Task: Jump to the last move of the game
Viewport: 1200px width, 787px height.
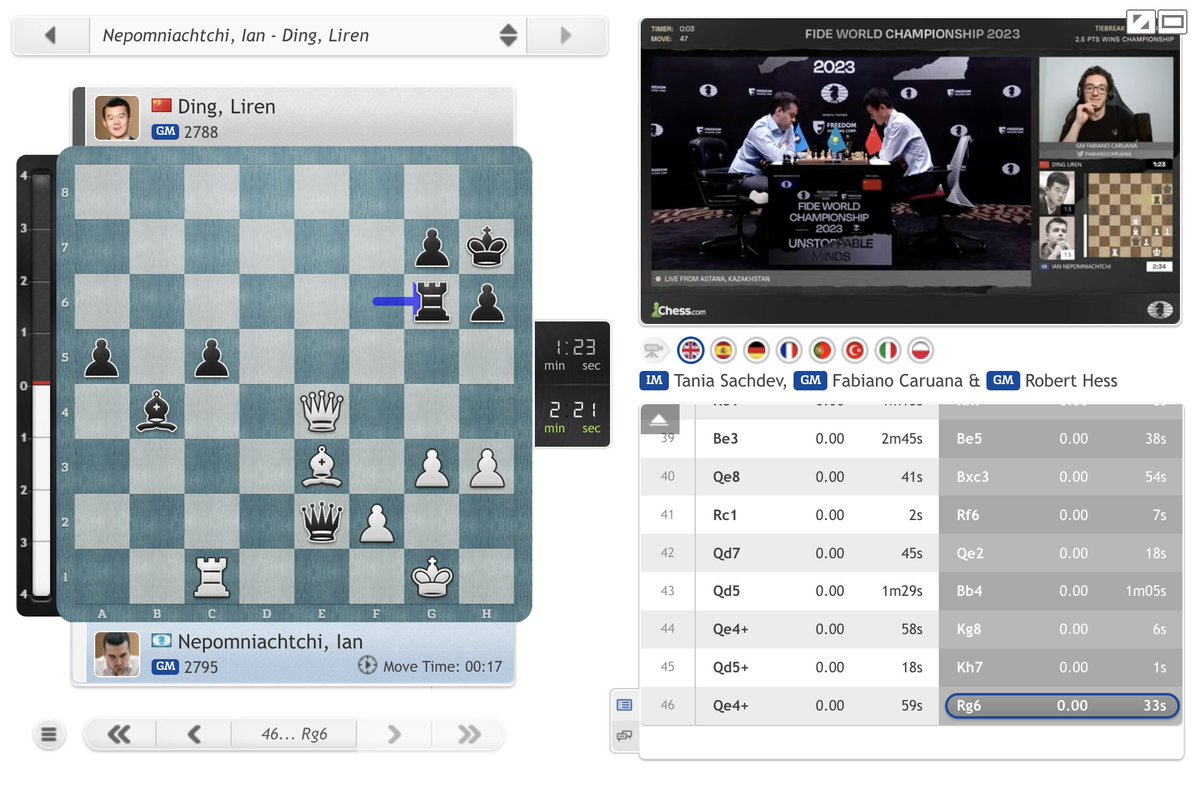Action: click(x=469, y=735)
